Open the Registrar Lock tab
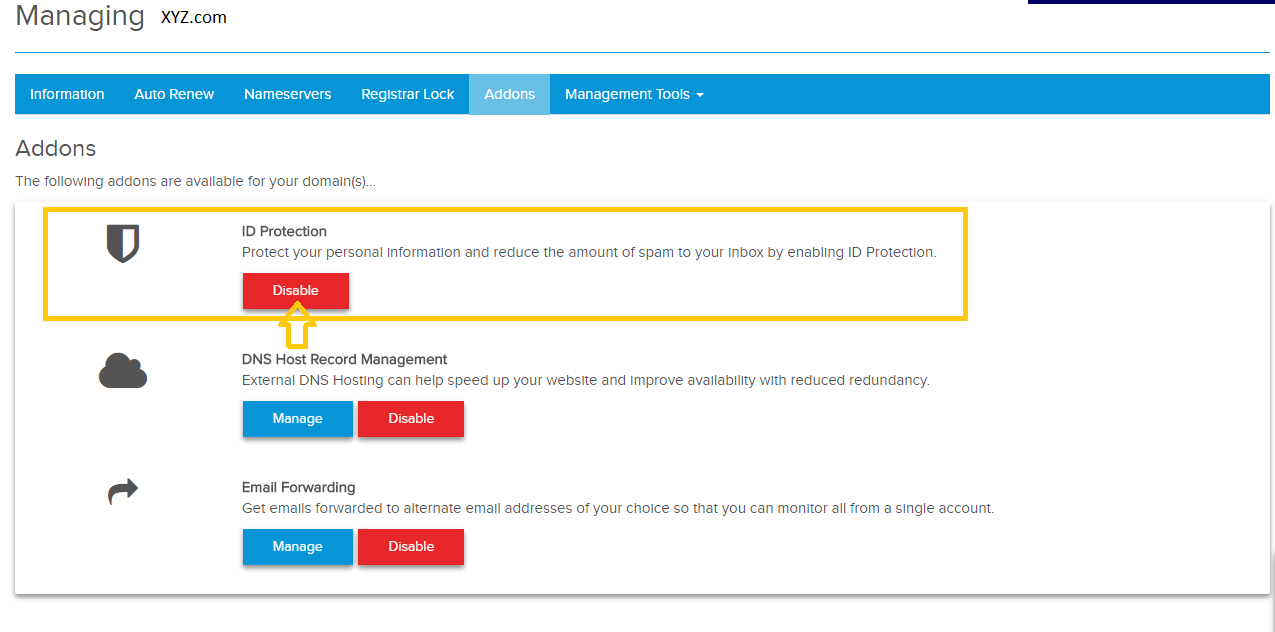 click(408, 94)
